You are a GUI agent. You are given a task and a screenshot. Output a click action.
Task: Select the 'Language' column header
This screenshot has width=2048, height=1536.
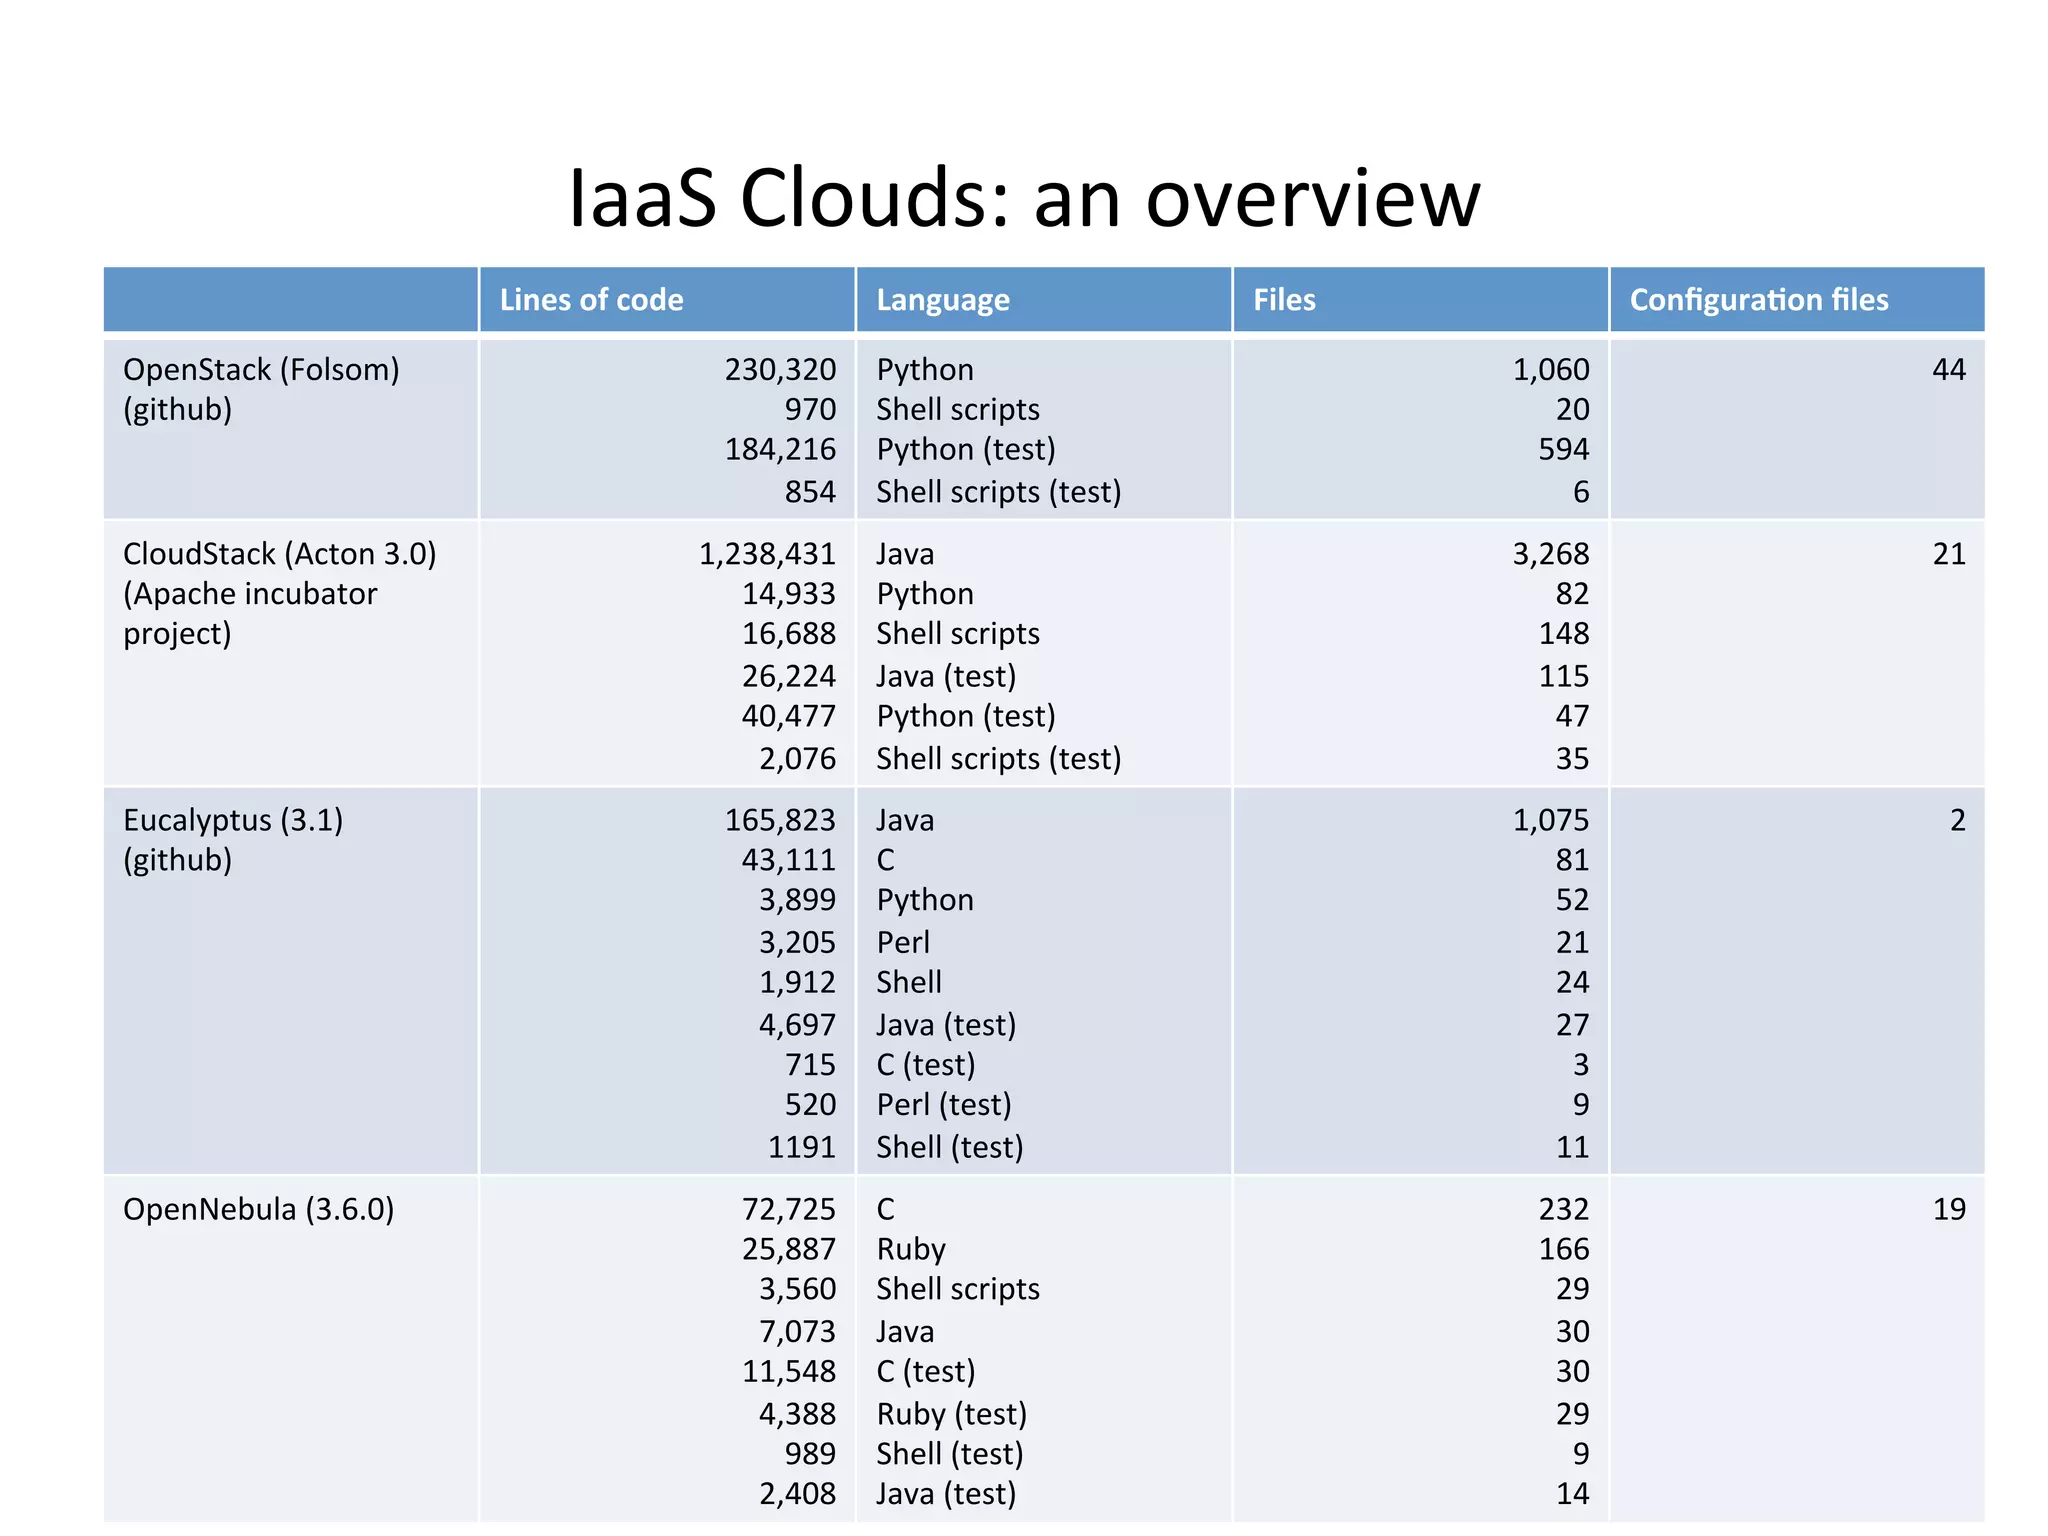tap(942, 300)
